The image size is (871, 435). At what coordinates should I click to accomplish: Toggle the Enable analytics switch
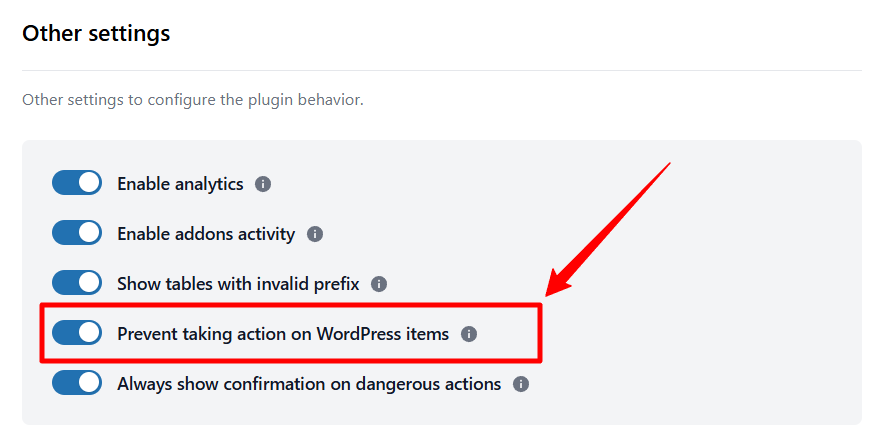(x=77, y=183)
